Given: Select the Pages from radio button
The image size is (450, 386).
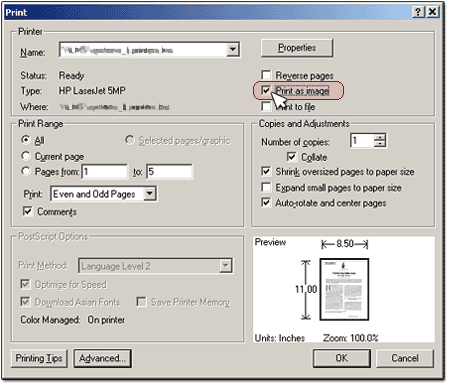Looking at the screenshot, I should 26,172.
